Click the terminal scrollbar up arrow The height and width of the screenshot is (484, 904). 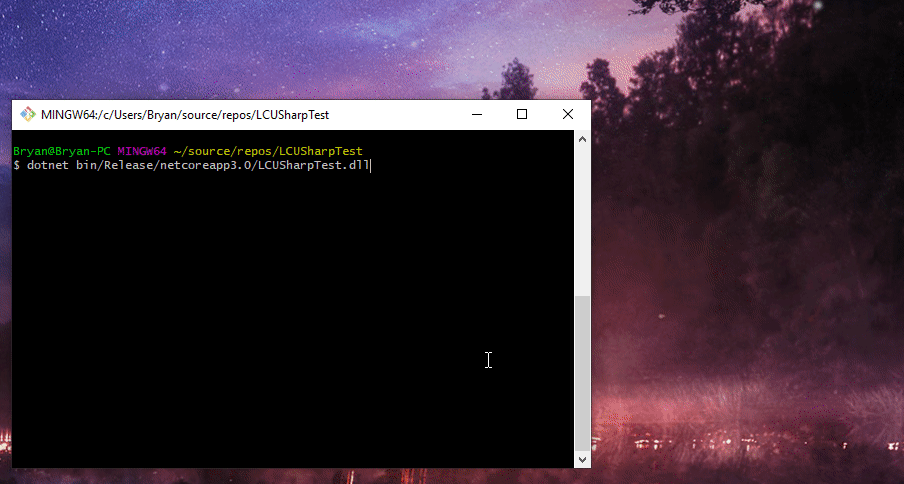pos(582,139)
